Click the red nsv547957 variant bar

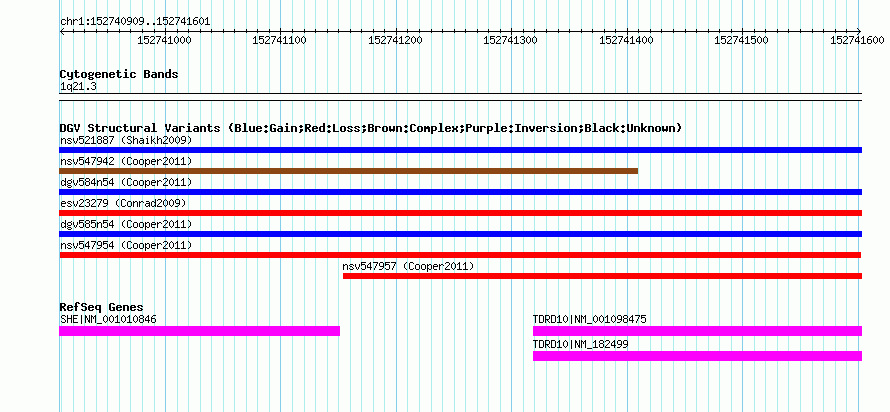(x=602, y=276)
